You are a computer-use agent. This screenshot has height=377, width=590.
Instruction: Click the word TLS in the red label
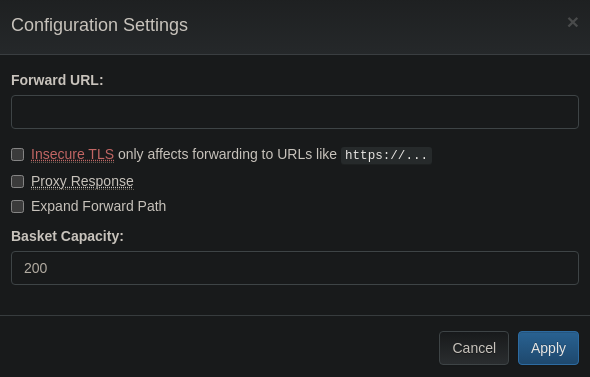pyautogui.click(x=100, y=154)
